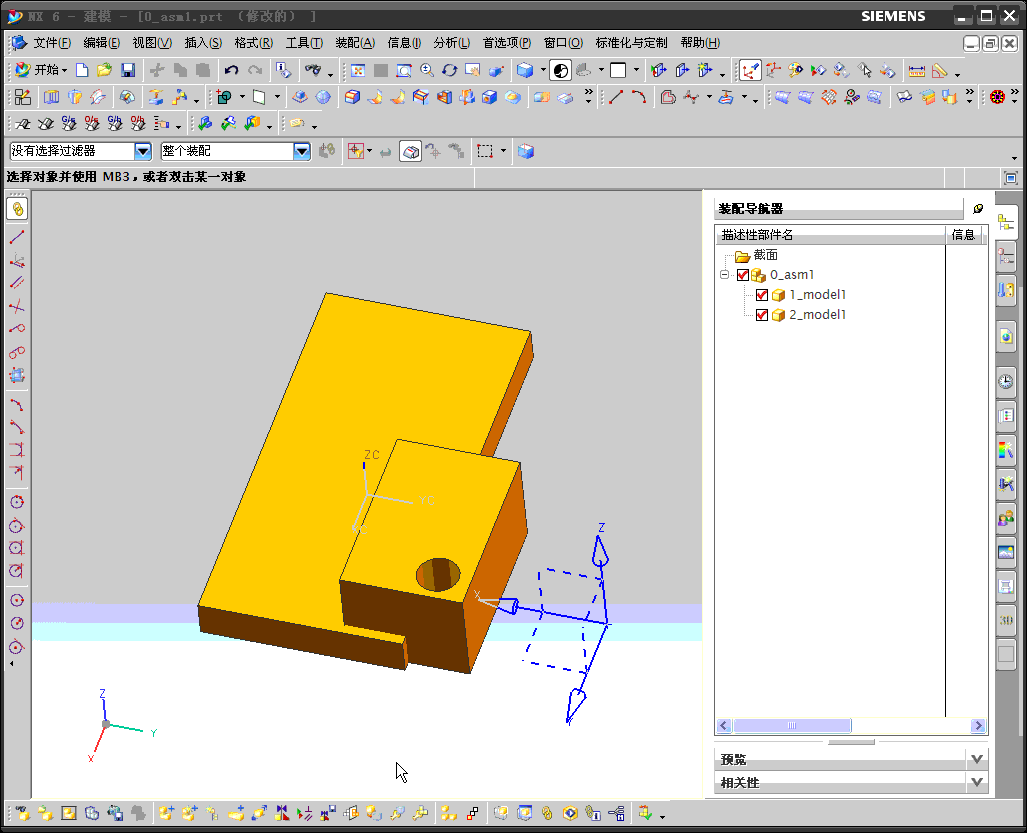The height and width of the screenshot is (833, 1027).
Task: Open the 整个装配 scope dropdown
Action: [x=301, y=151]
